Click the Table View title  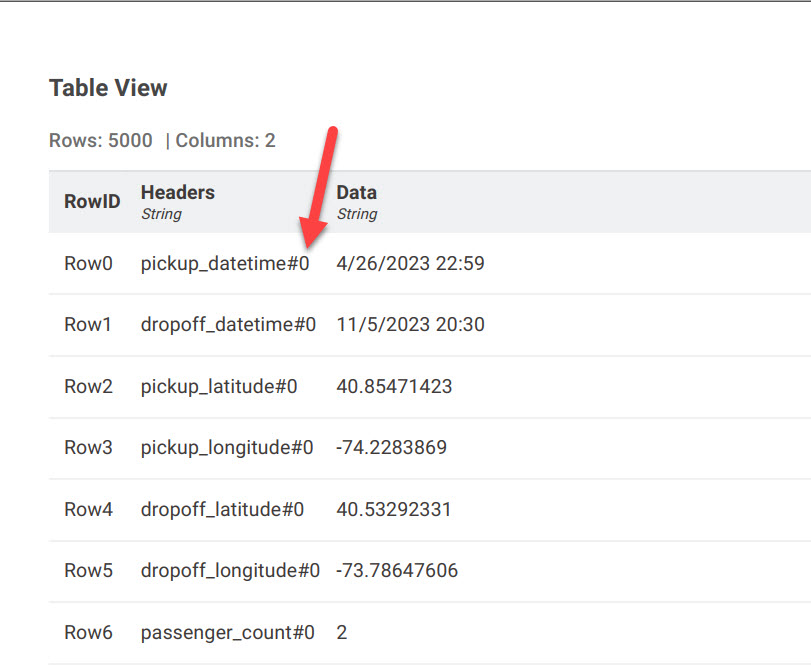(108, 88)
